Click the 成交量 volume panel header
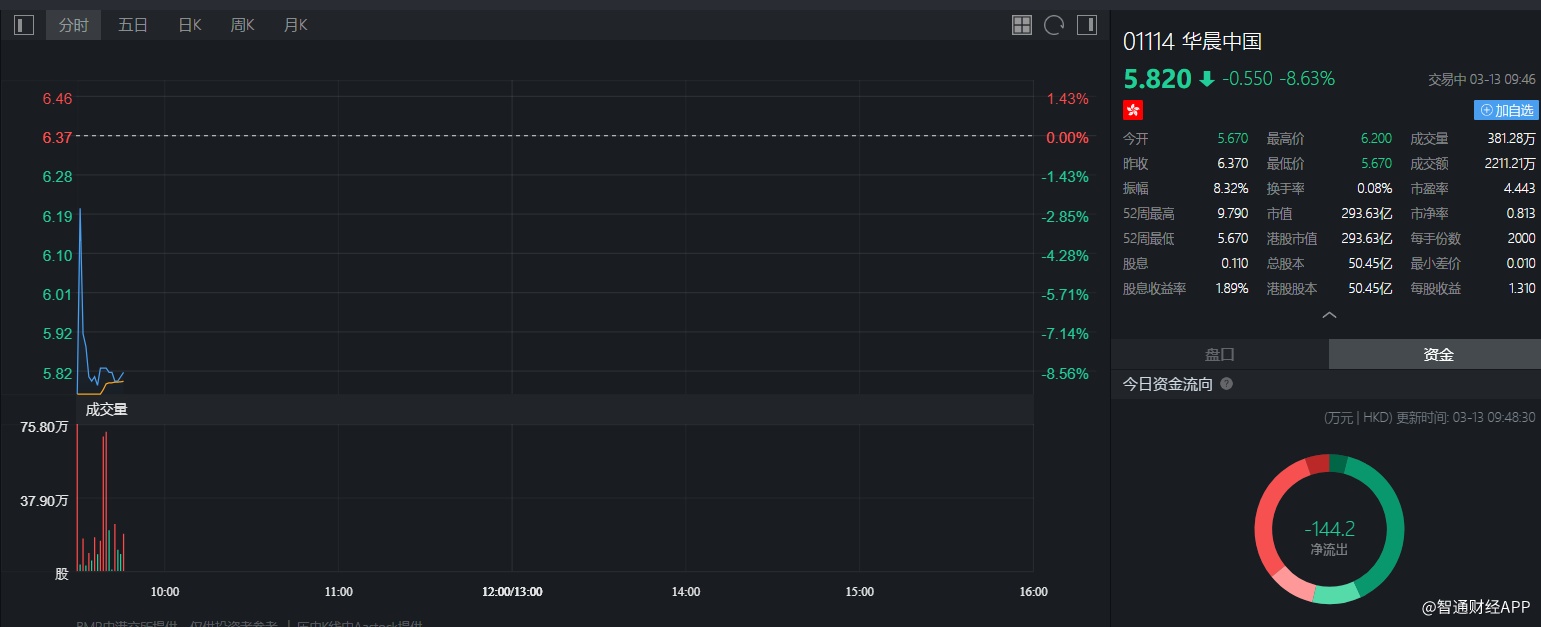1541x627 pixels. pyautogui.click(x=106, y=409)
